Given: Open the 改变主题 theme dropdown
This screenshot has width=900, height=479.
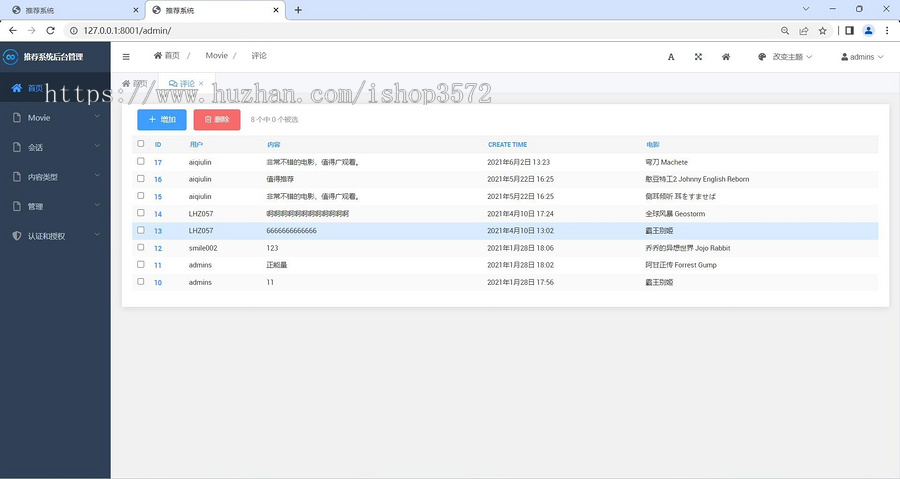Looking at the screenshot, I should (785, 57).
